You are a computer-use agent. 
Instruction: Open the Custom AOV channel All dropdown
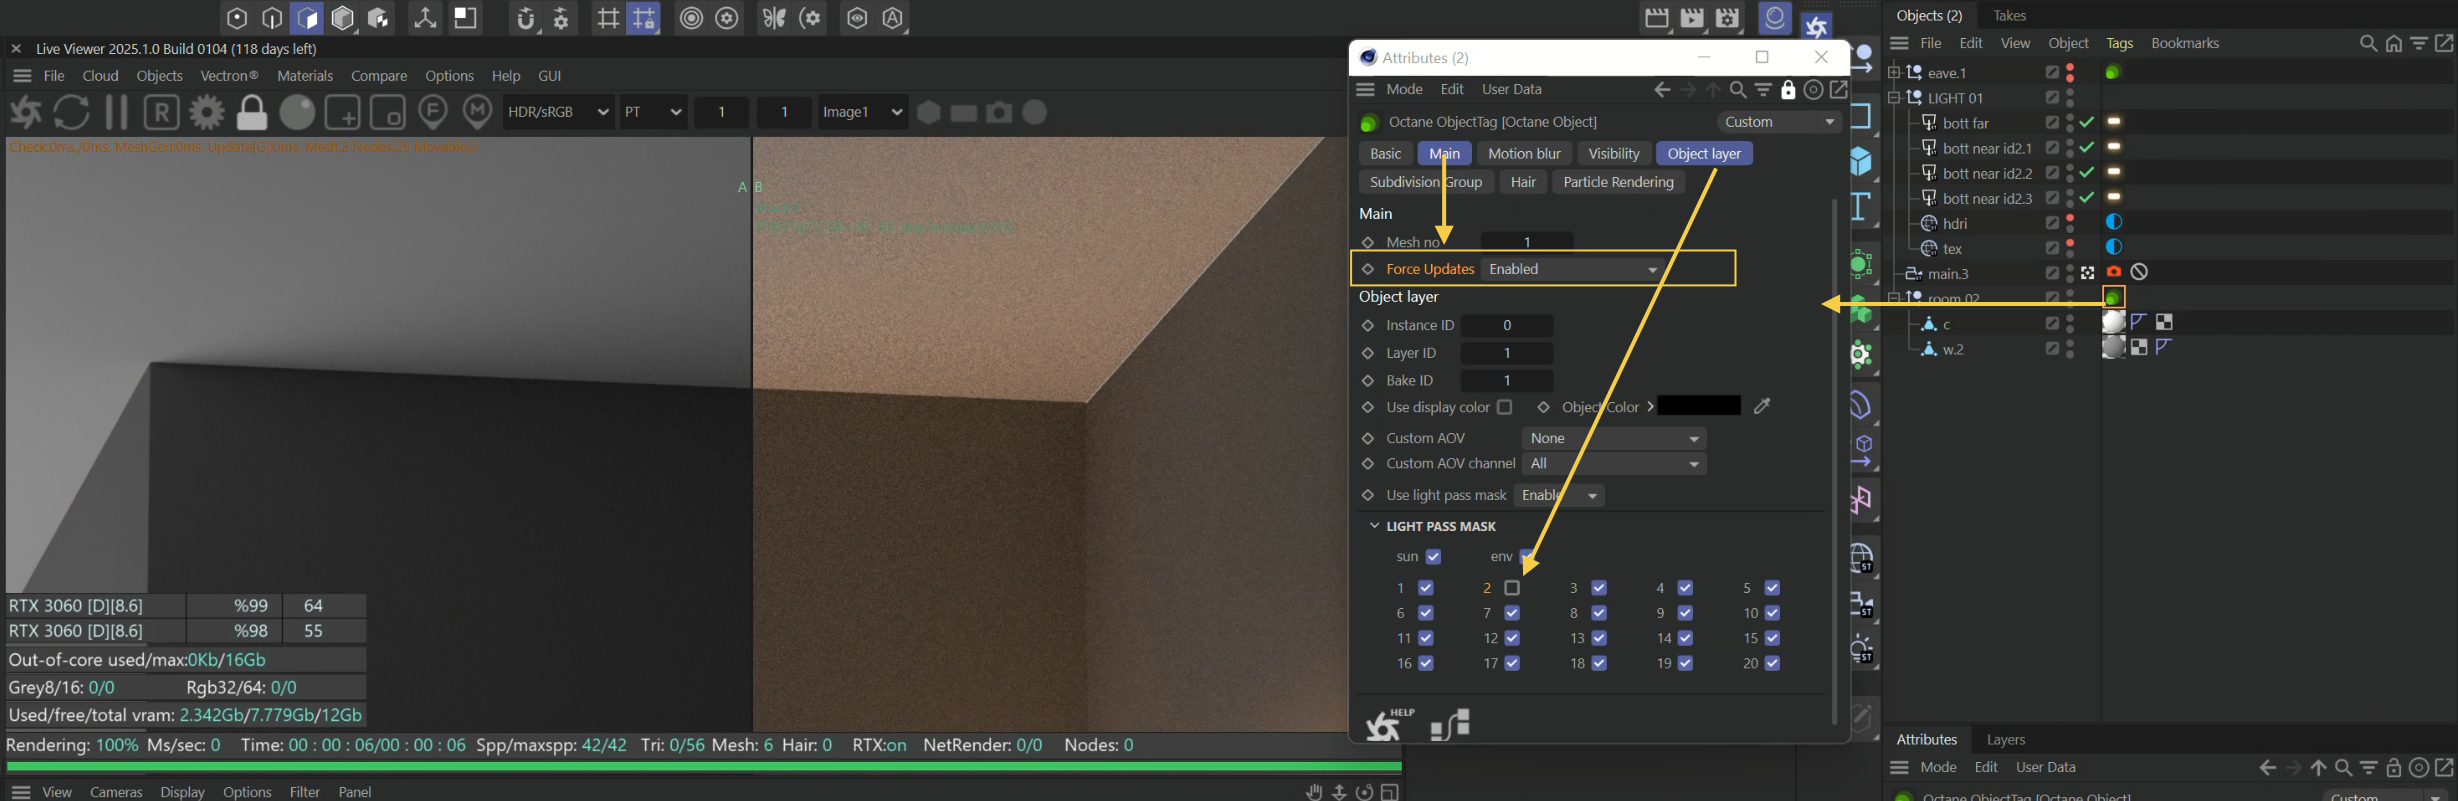tap(1614, 464)
